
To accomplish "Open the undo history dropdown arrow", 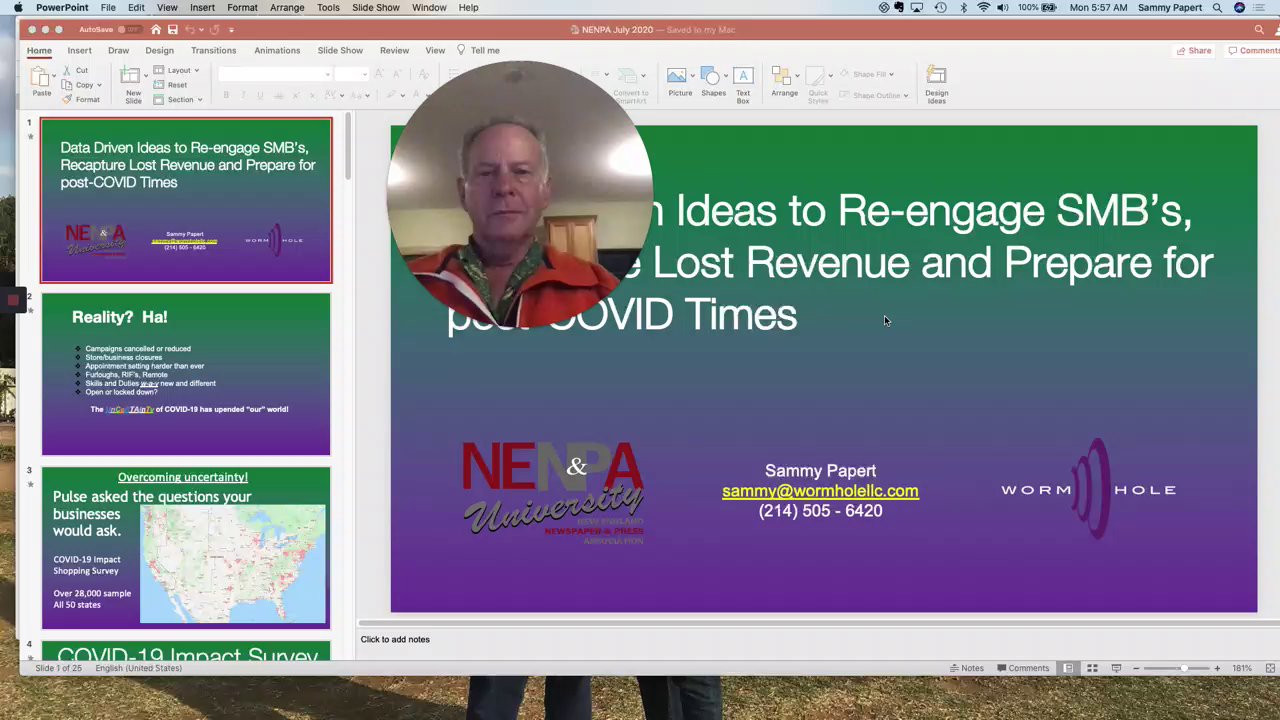I will click(x=199, y=30).
